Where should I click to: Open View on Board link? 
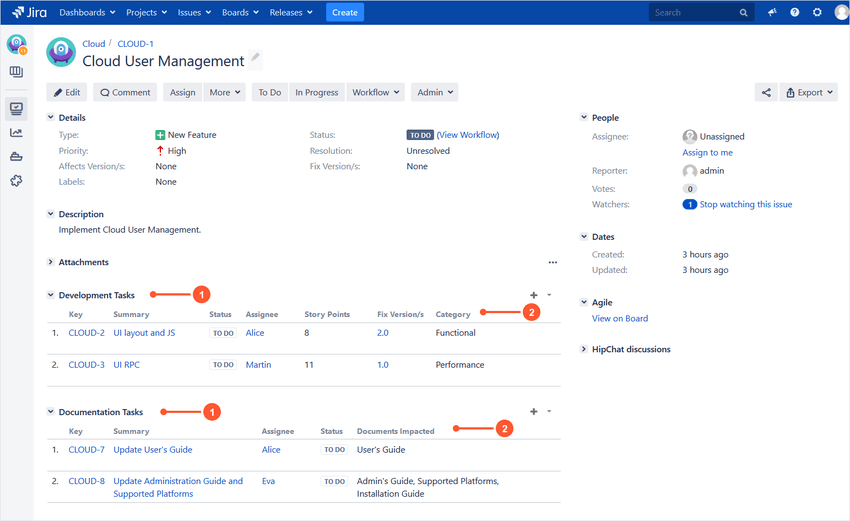[620, 319]
